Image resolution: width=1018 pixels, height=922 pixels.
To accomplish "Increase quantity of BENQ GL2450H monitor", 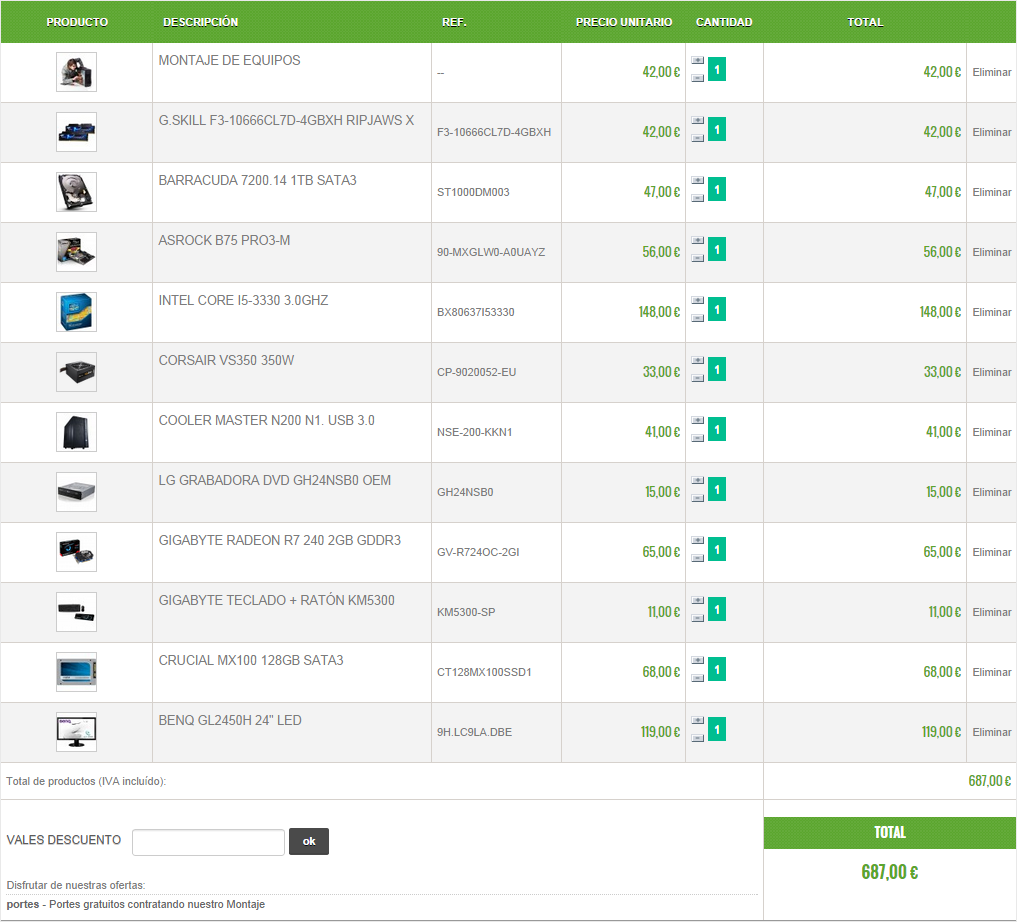I will click(697, 721).
